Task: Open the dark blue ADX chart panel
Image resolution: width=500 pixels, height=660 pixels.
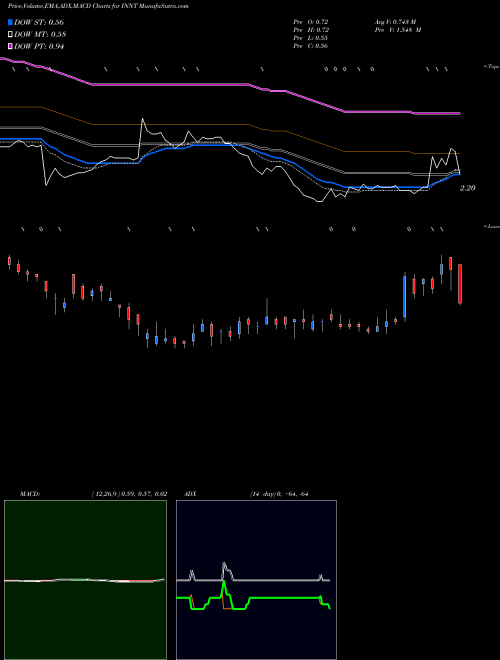Action: (x=256, y=580)
